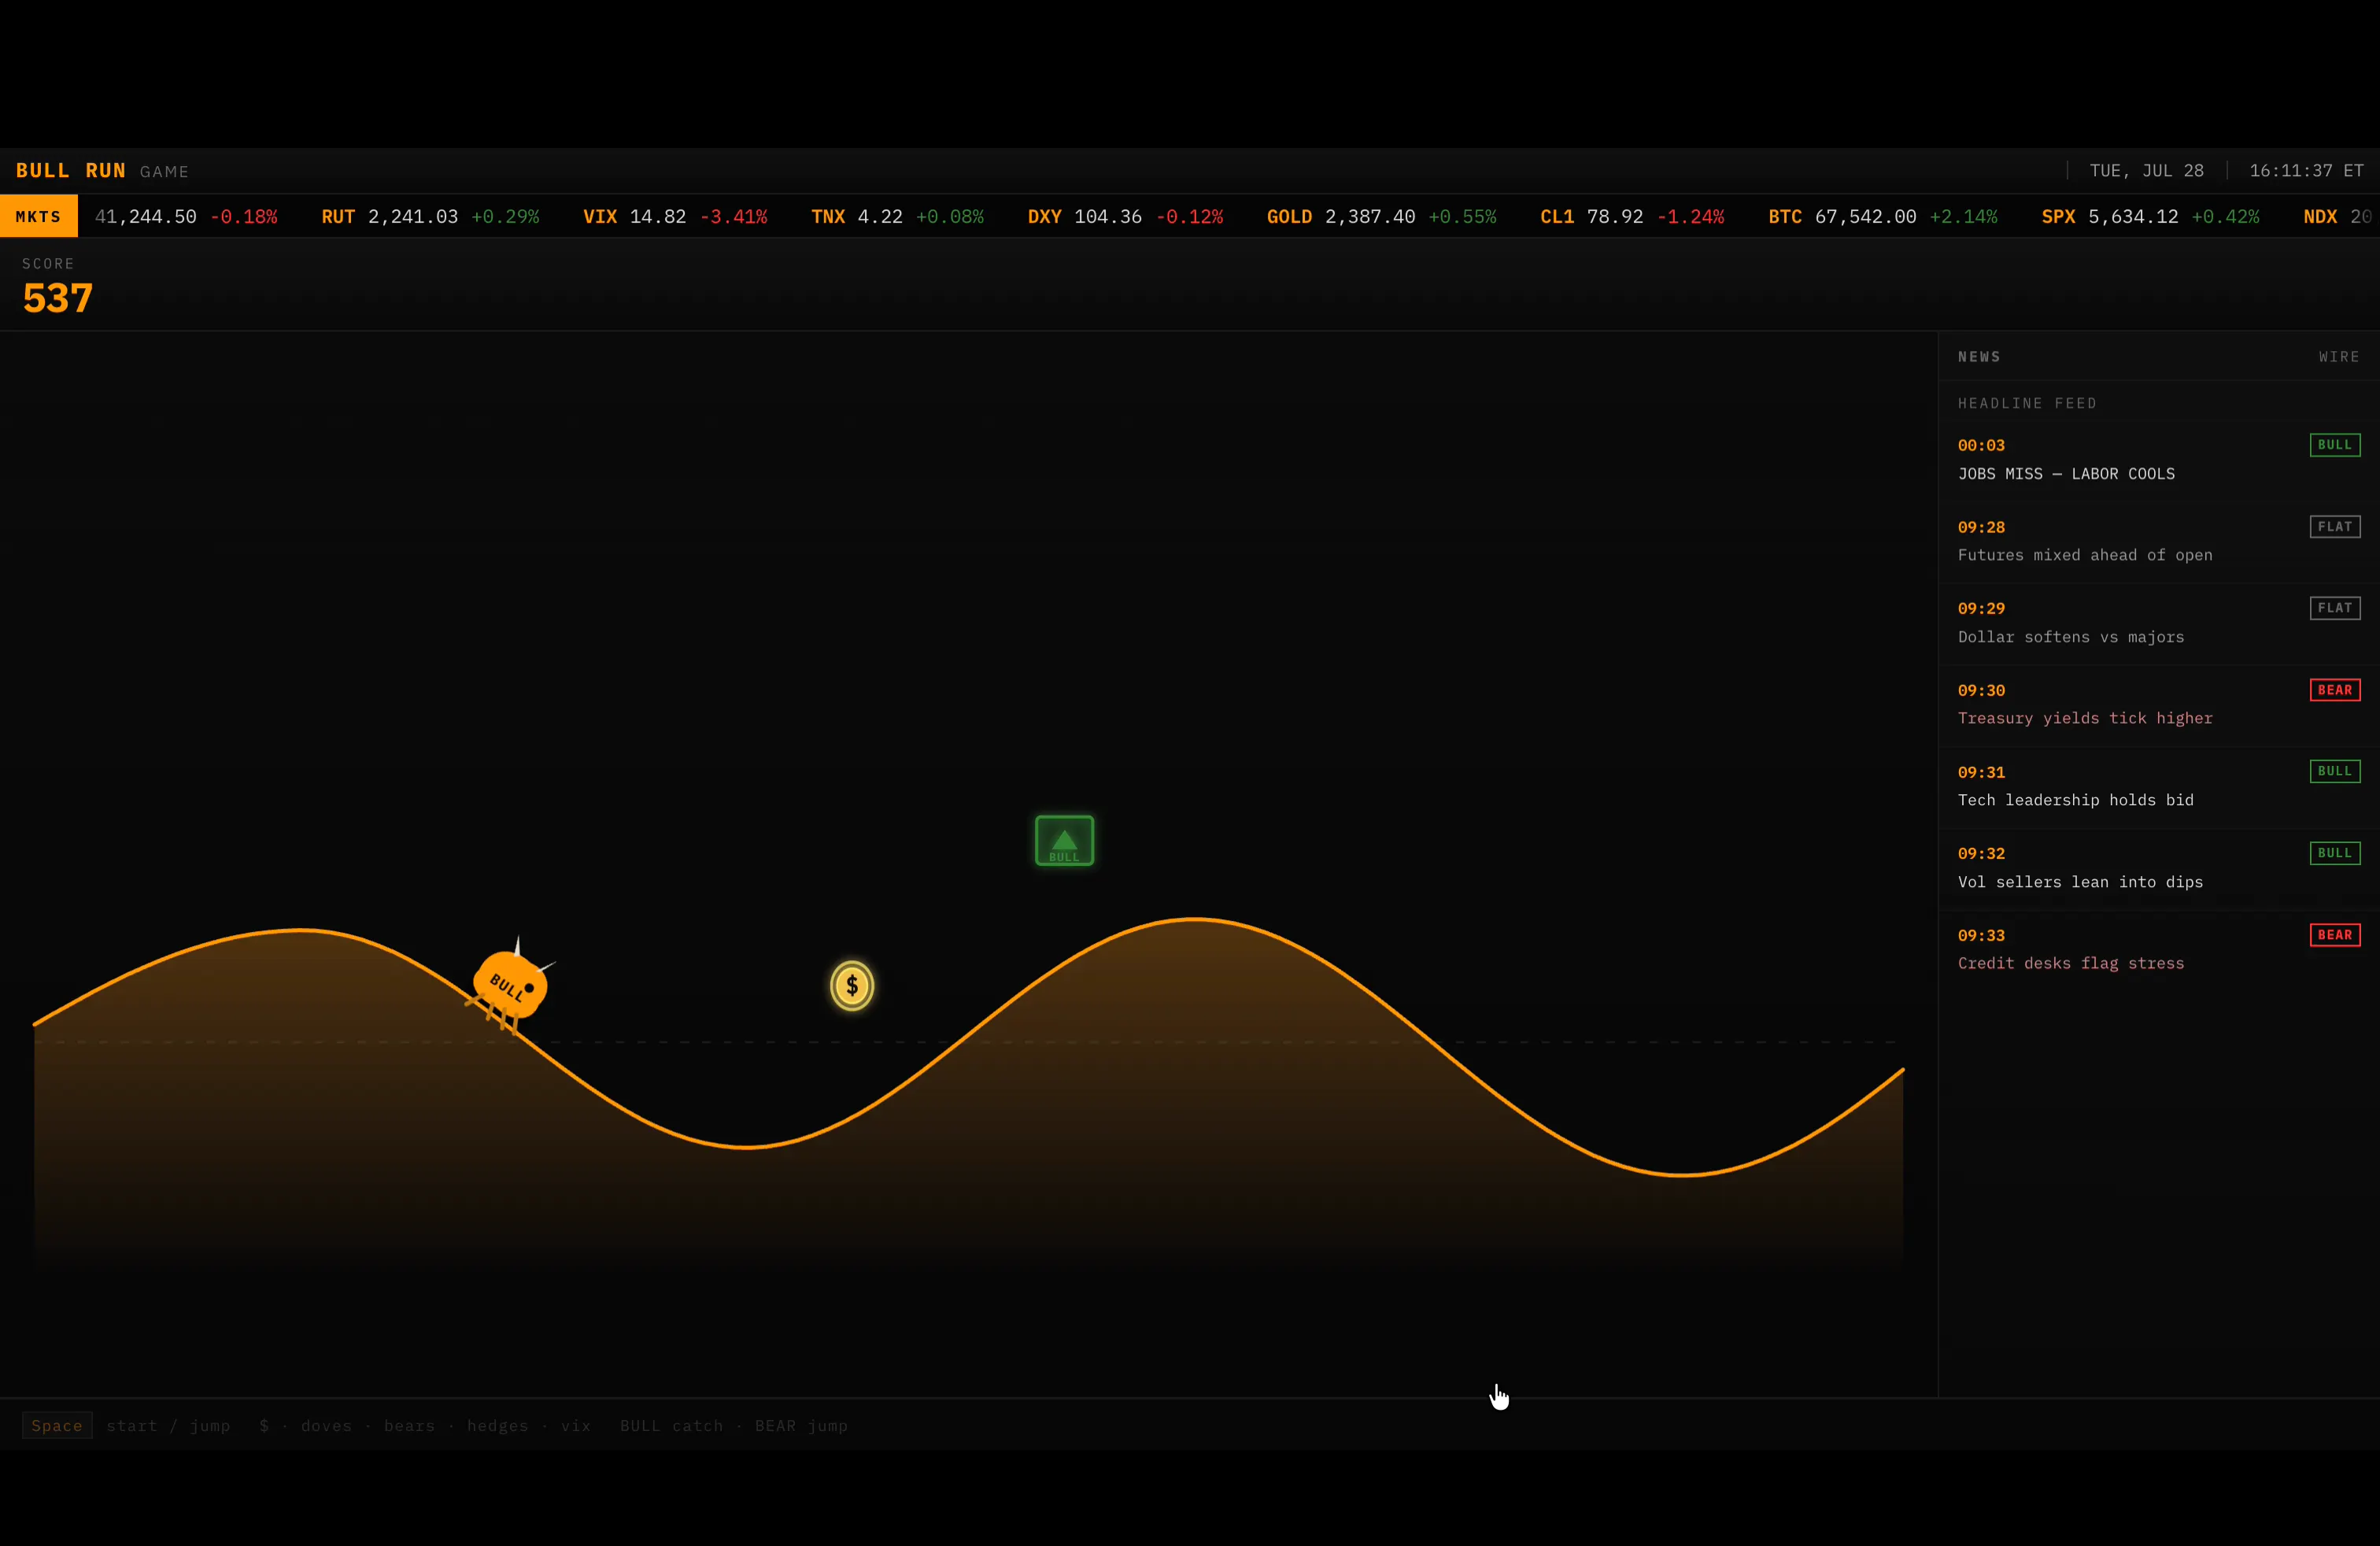Screen dimensions: 2380x1546
Task: Click the BULL catch · BEAR jump hint
Action: coord(734,1426)
